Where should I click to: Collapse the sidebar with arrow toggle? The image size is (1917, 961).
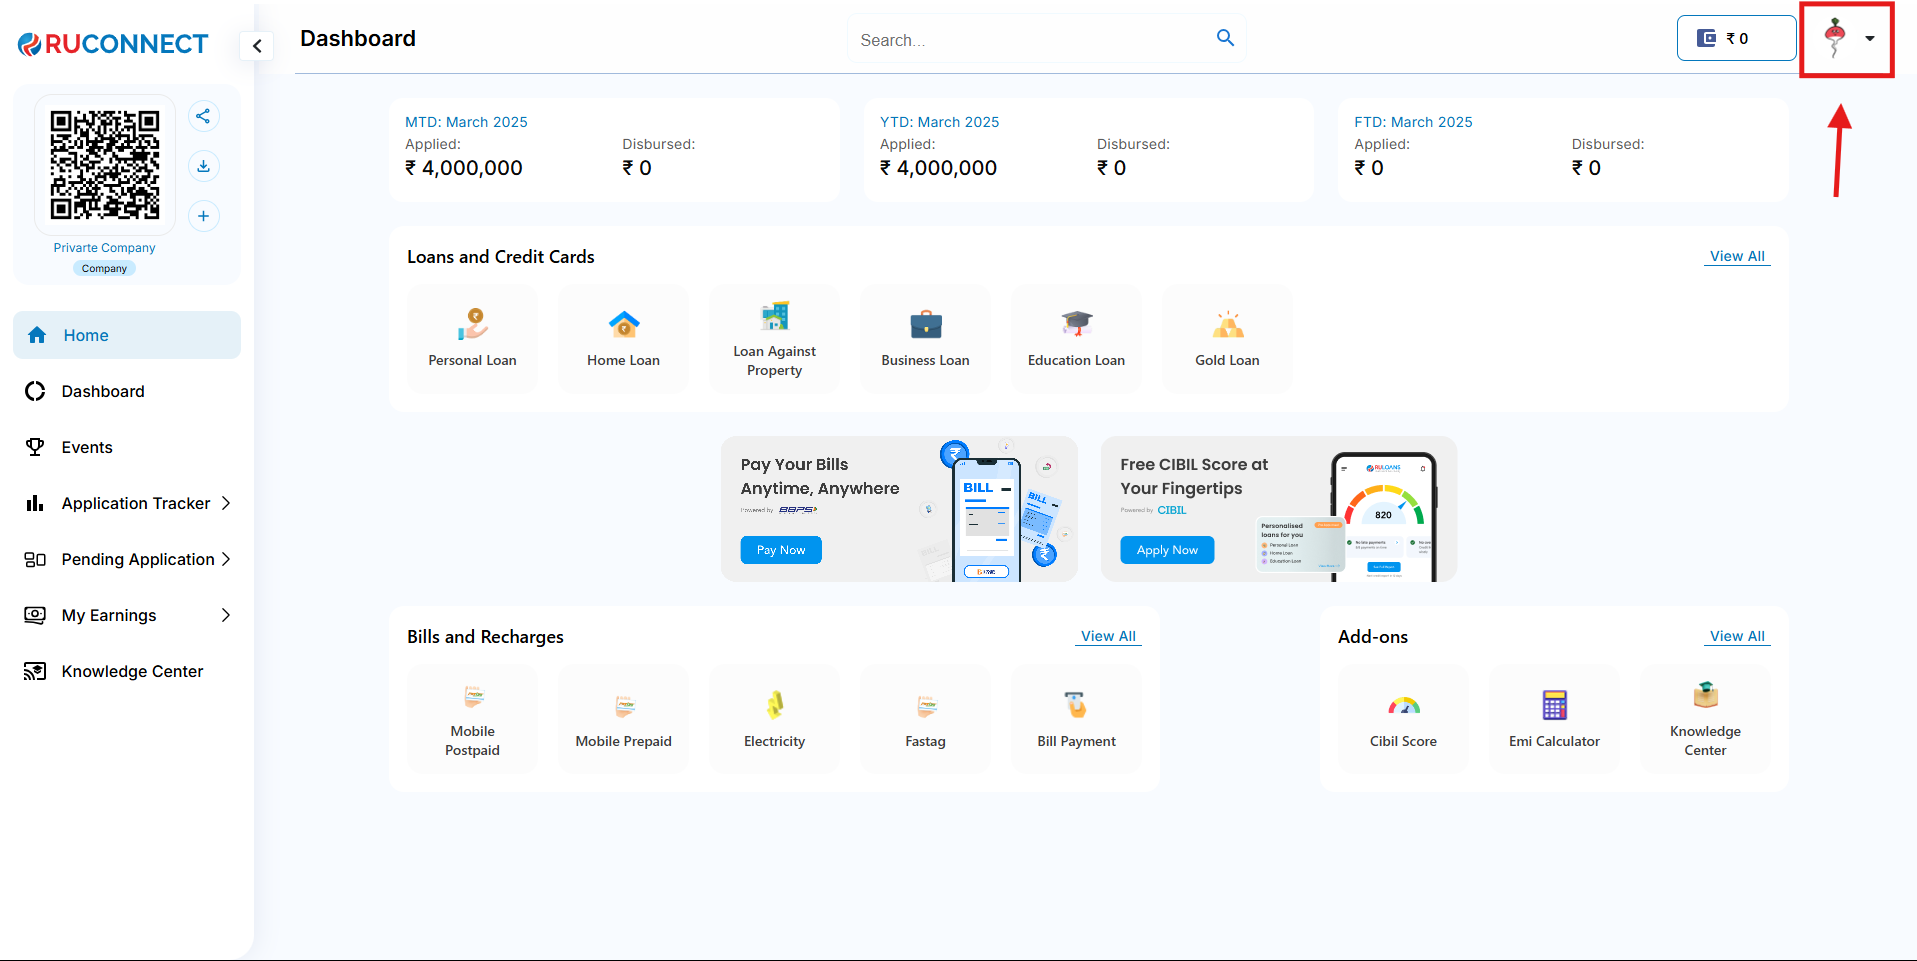(x=257, y=46)
